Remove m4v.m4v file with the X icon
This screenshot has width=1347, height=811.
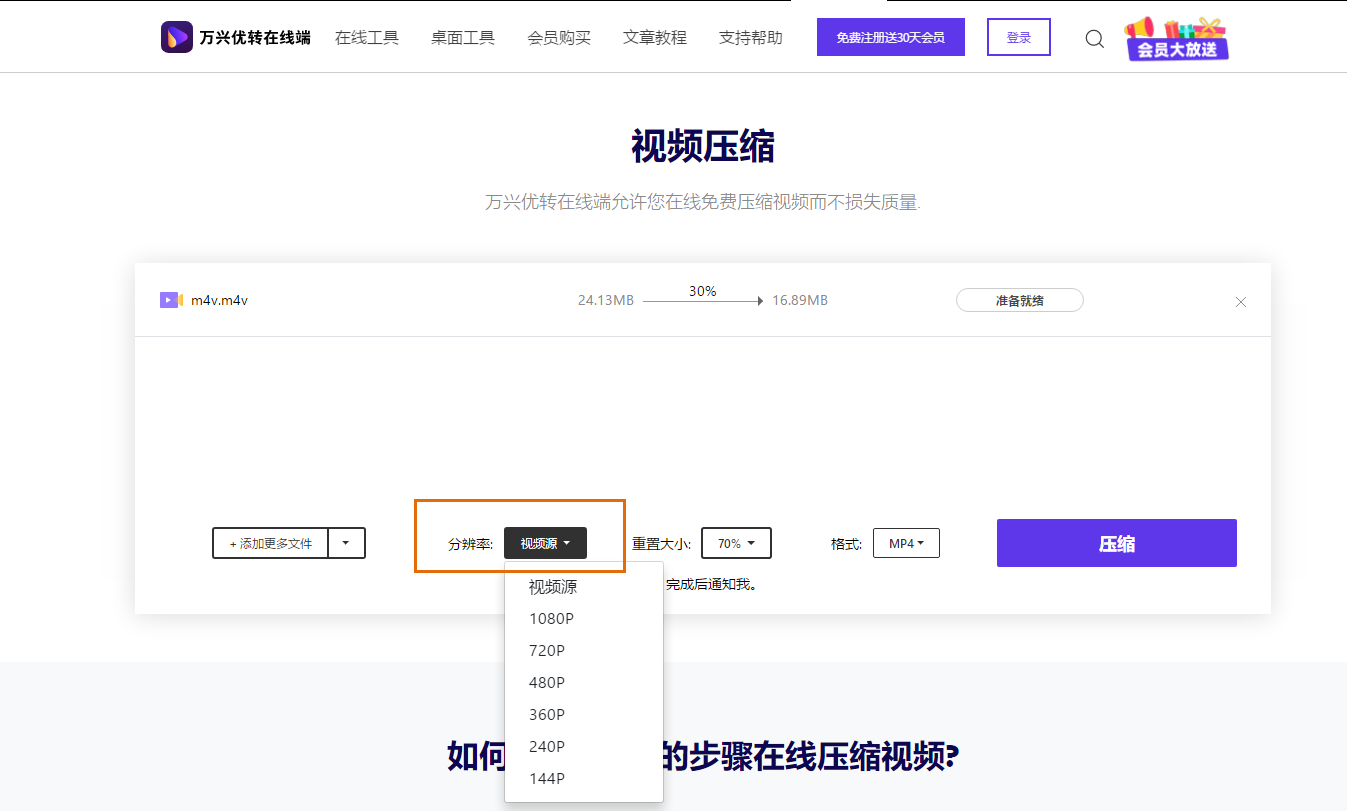click(x=1241, y=302)
